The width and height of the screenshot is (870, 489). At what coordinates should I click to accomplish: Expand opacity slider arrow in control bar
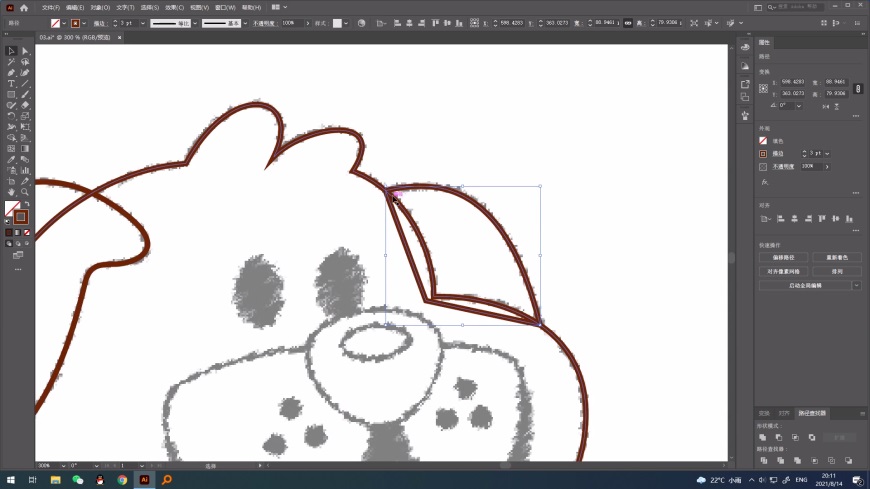(307, 23)
